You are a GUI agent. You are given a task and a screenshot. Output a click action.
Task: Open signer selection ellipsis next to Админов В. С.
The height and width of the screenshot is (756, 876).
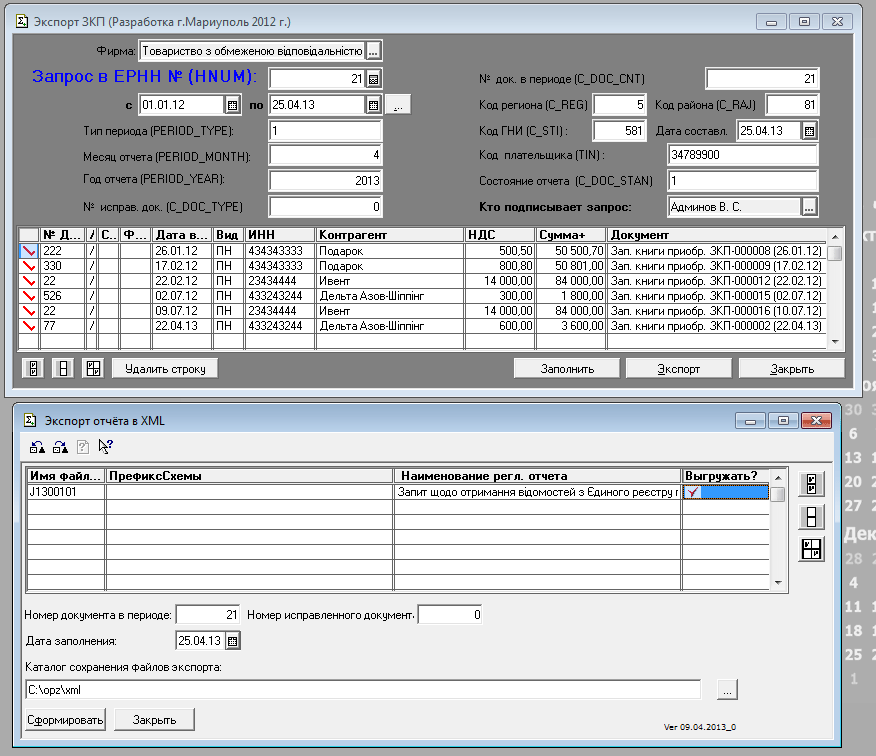810,207
